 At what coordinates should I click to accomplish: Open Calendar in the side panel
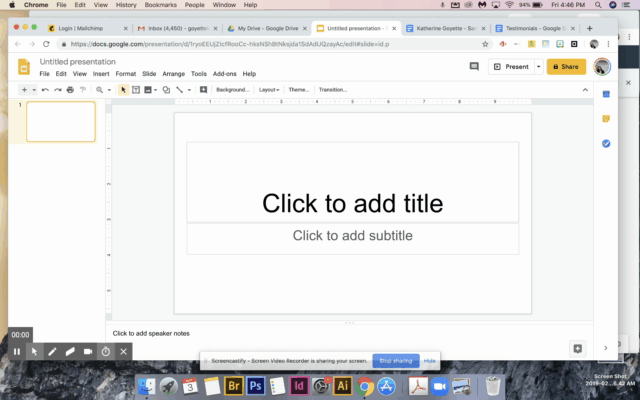[606, 94]
